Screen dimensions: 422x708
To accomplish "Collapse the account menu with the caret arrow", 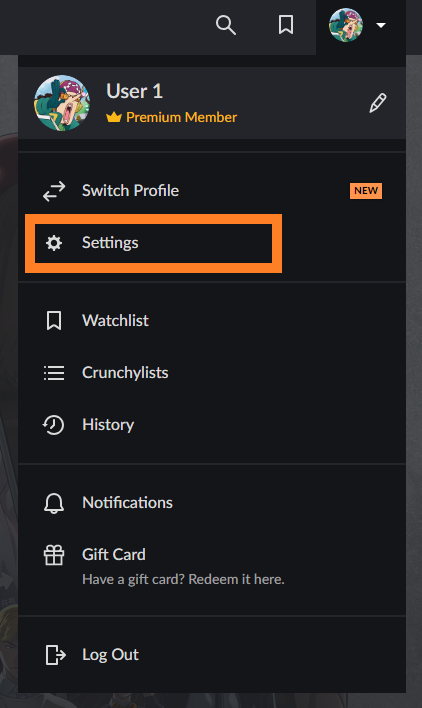I will [x=381, y=25].
